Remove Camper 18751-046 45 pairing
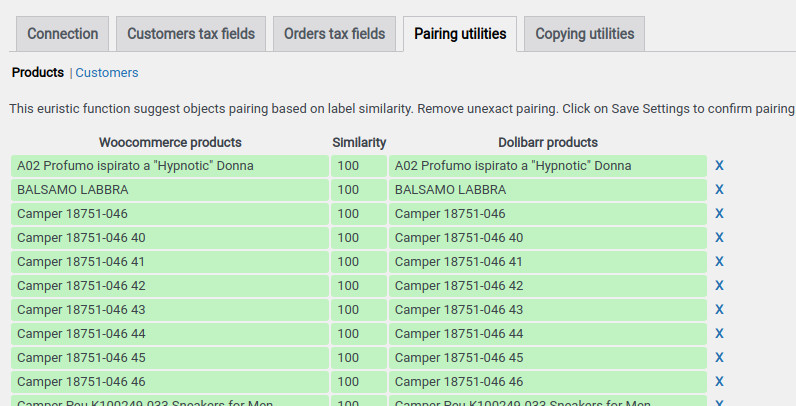Screen dimensions: 796x406 [719, 358]
